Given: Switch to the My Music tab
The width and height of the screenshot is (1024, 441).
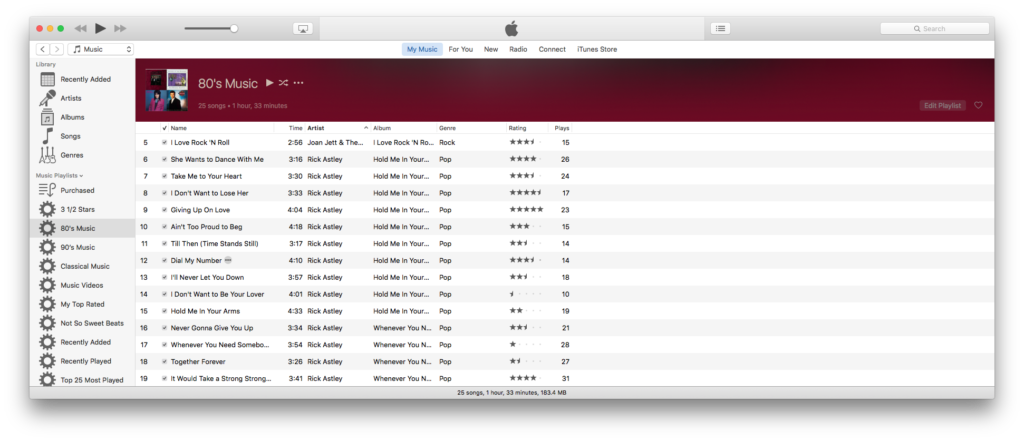Looking at the screenshot, I should pos(422,49).
